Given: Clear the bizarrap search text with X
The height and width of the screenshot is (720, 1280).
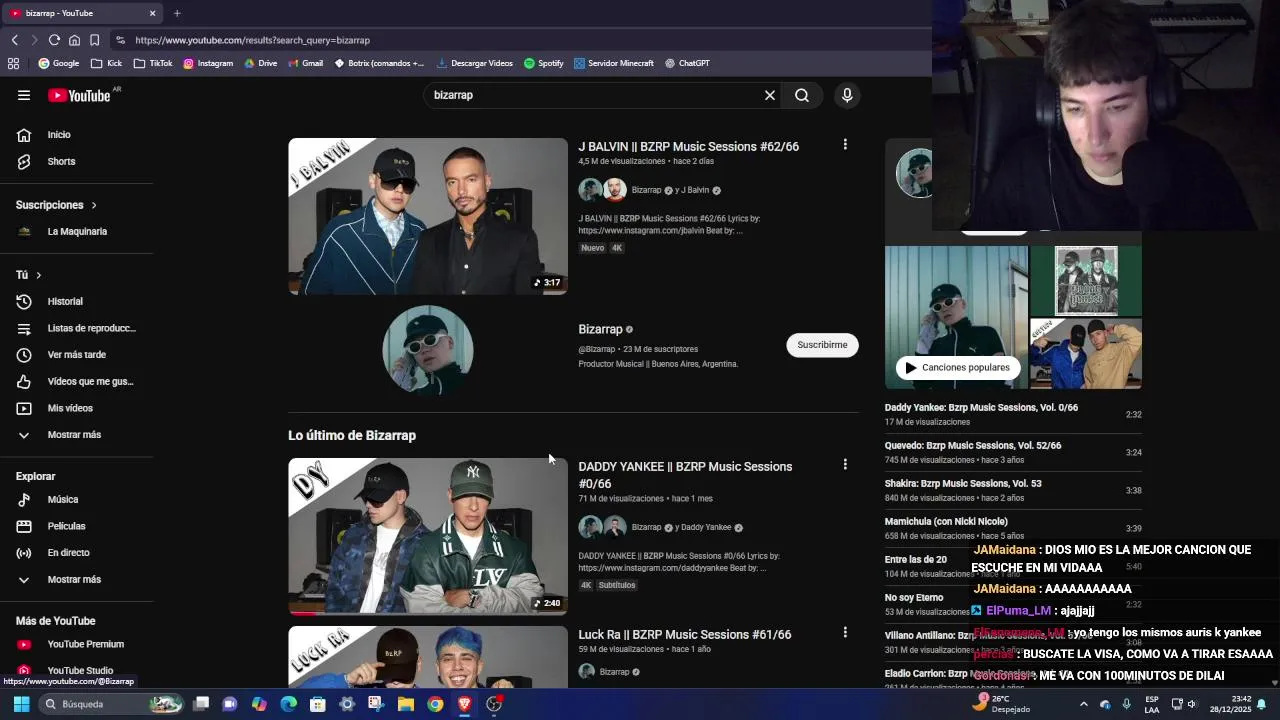Looking at the screenshot, I should pyautogui.click(x=770, y=95).
